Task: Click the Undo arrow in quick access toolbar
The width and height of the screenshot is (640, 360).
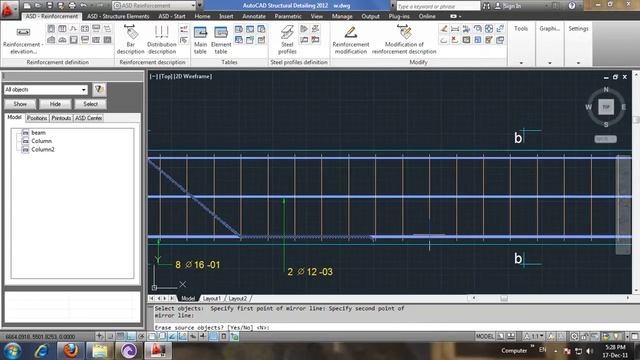Action: point(84,6)
